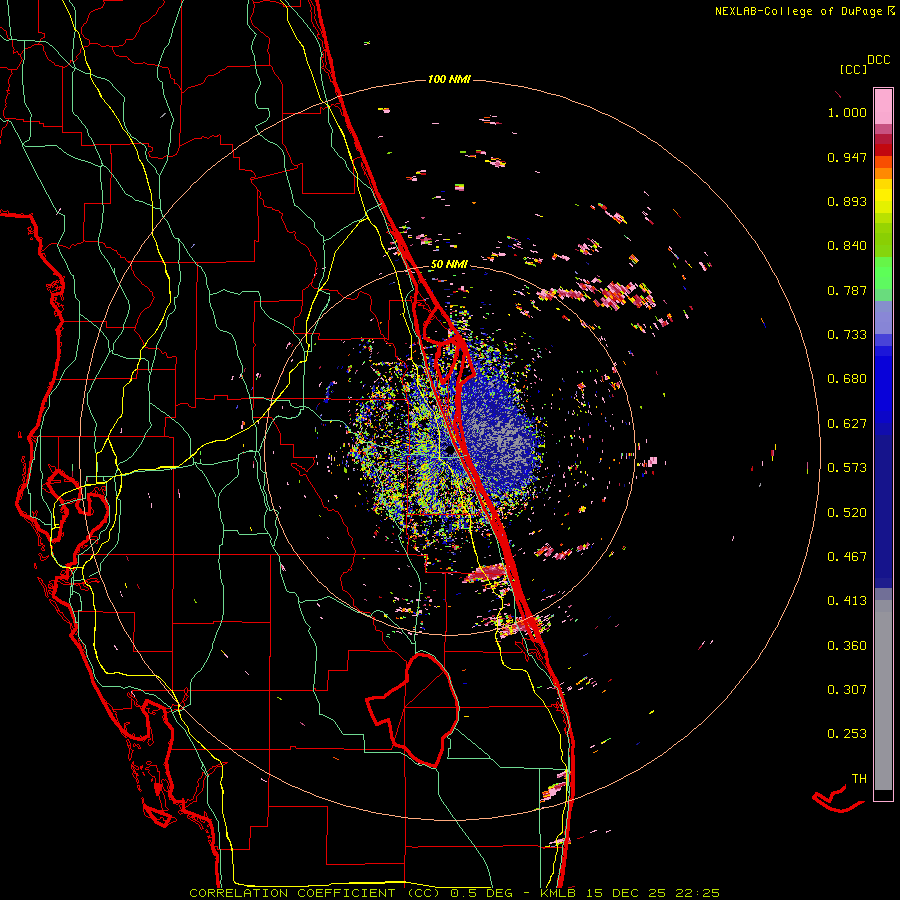Click the KMLB radar site marker at the map center
This screenshot has width=900, height=900.
[450, 450]
